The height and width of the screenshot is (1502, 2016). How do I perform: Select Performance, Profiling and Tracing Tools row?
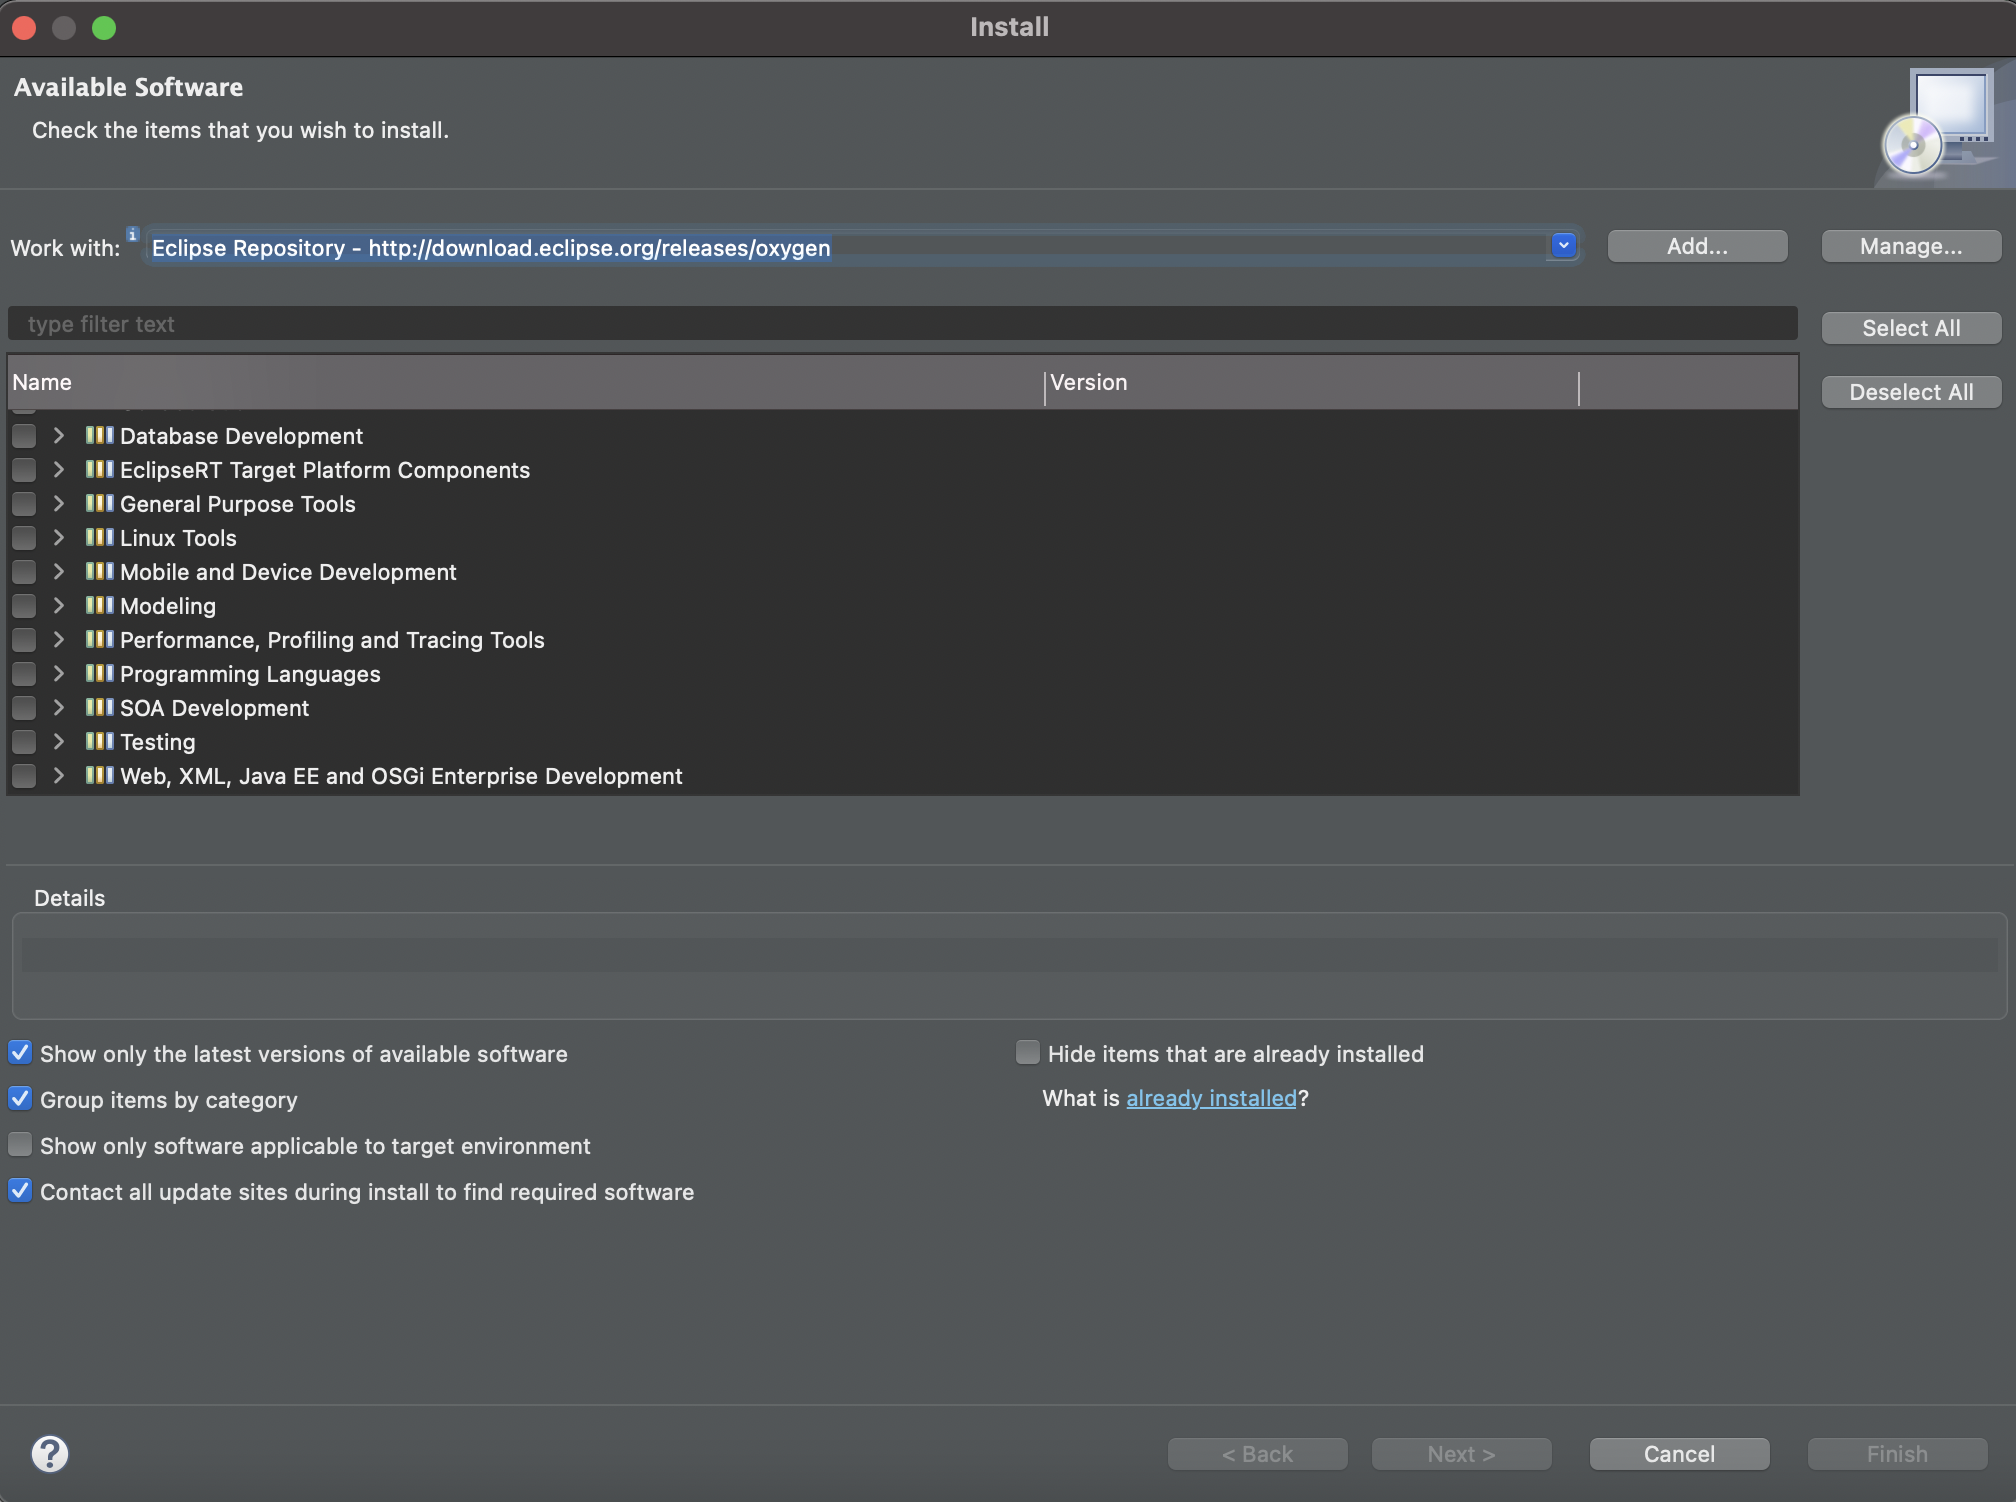tap(332, 640)
